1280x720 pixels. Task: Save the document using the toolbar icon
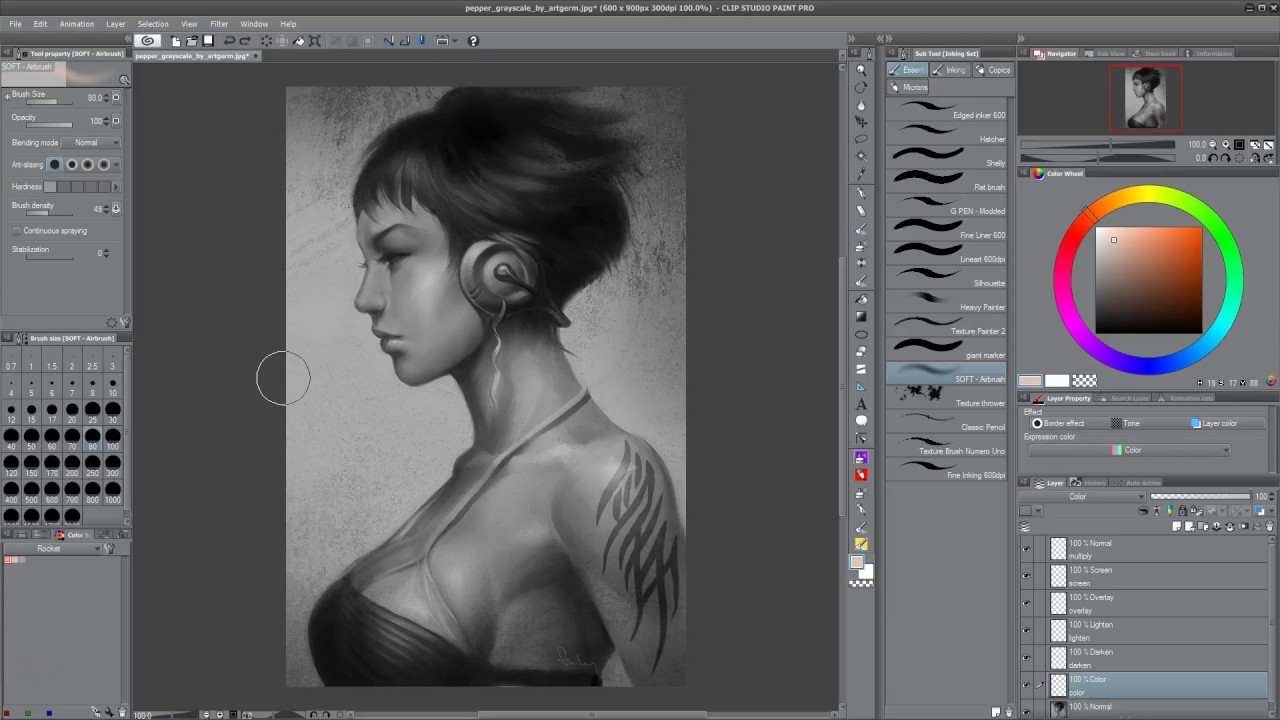pyautogui.click(x=208, y=41)
